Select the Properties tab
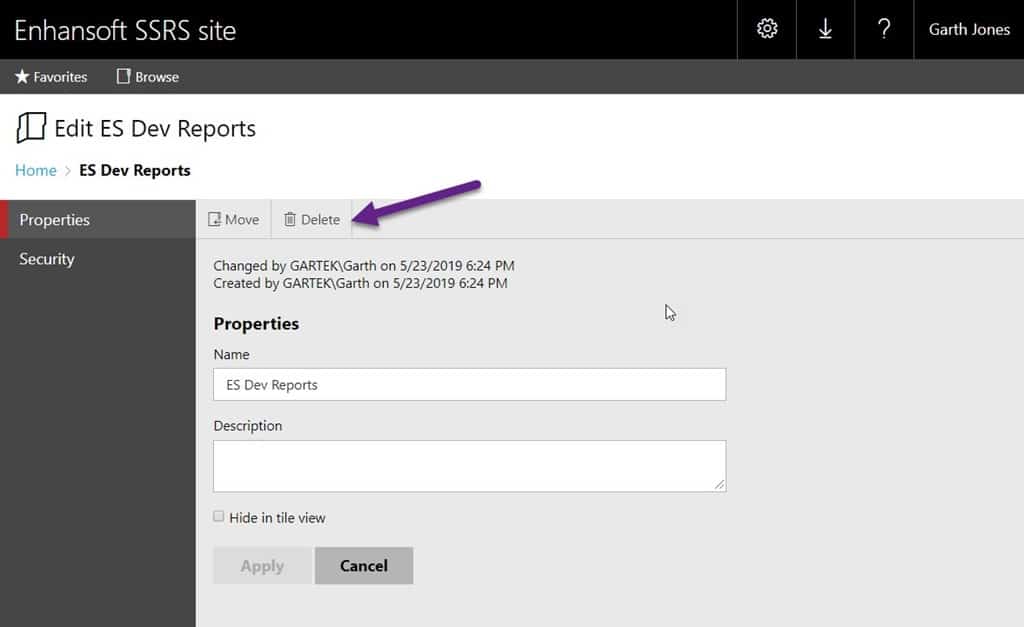 tap(55, 219)
